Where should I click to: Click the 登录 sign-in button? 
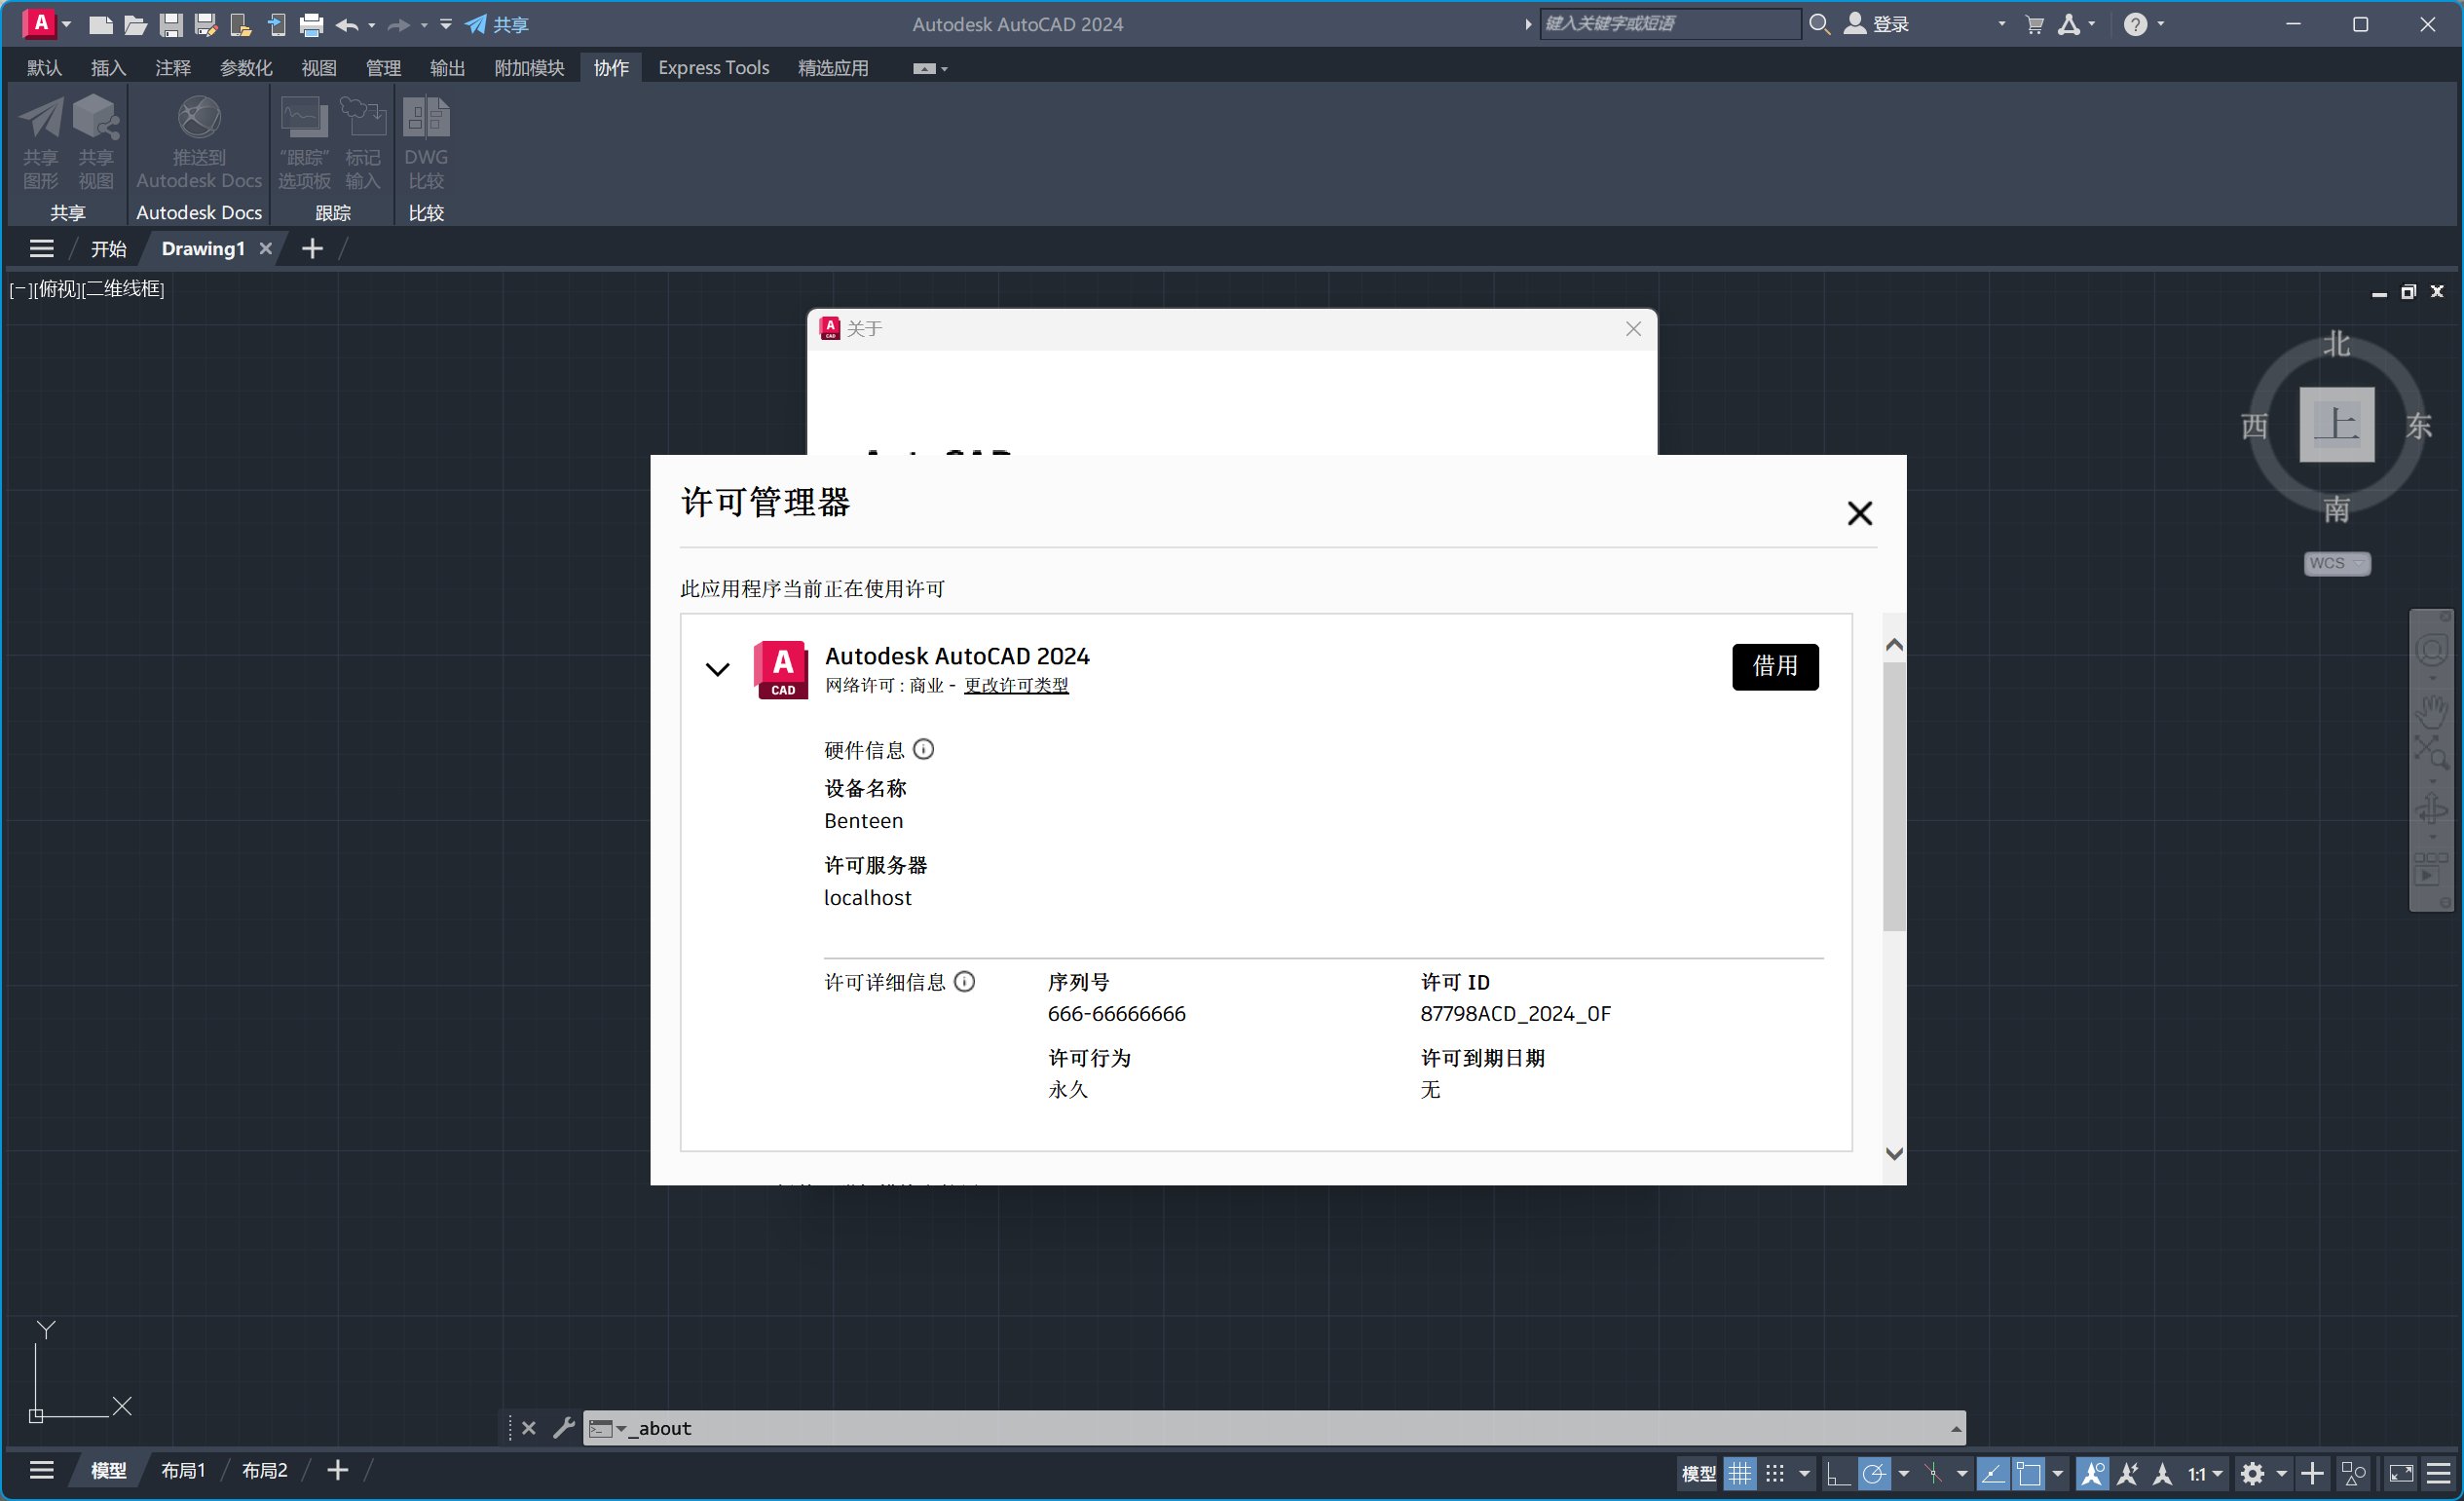click(1877, 24)
